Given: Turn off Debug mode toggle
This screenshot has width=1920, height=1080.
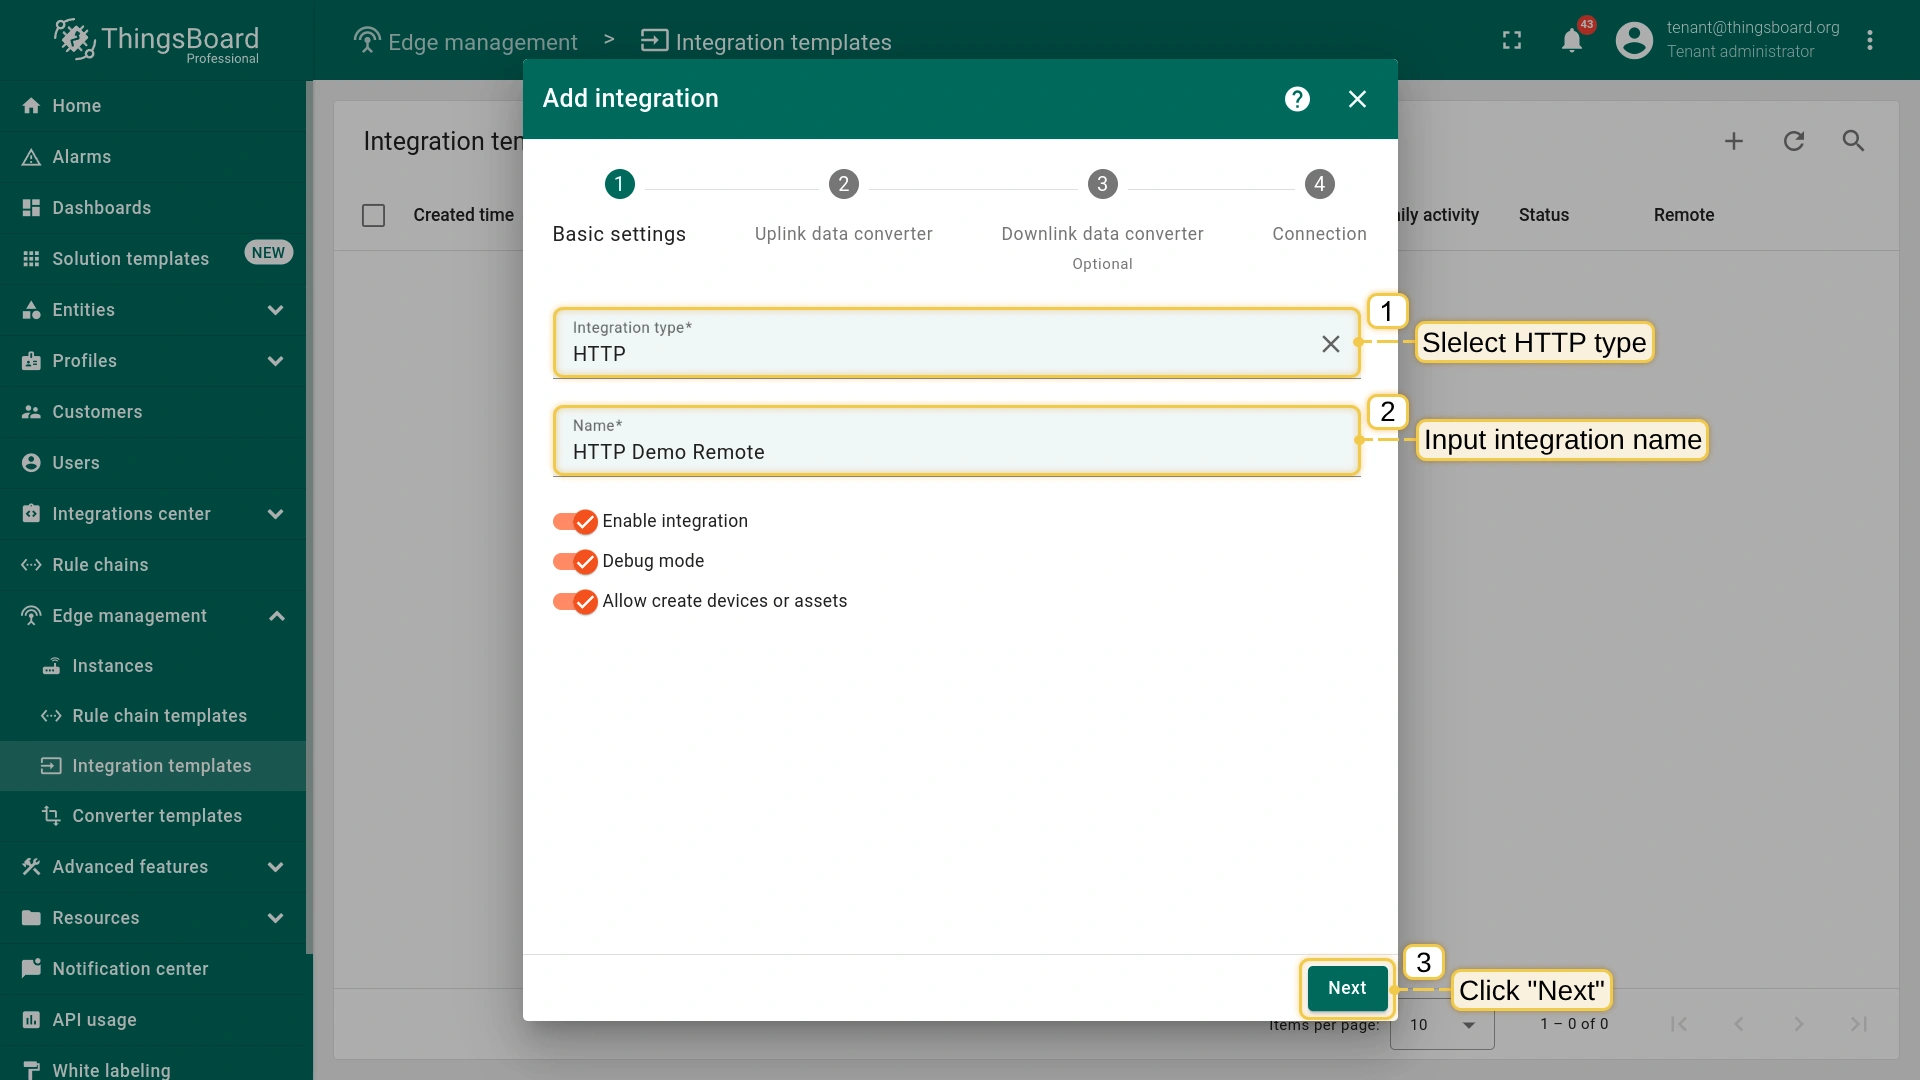Looking at the screenshot, I should click(575, 561).
